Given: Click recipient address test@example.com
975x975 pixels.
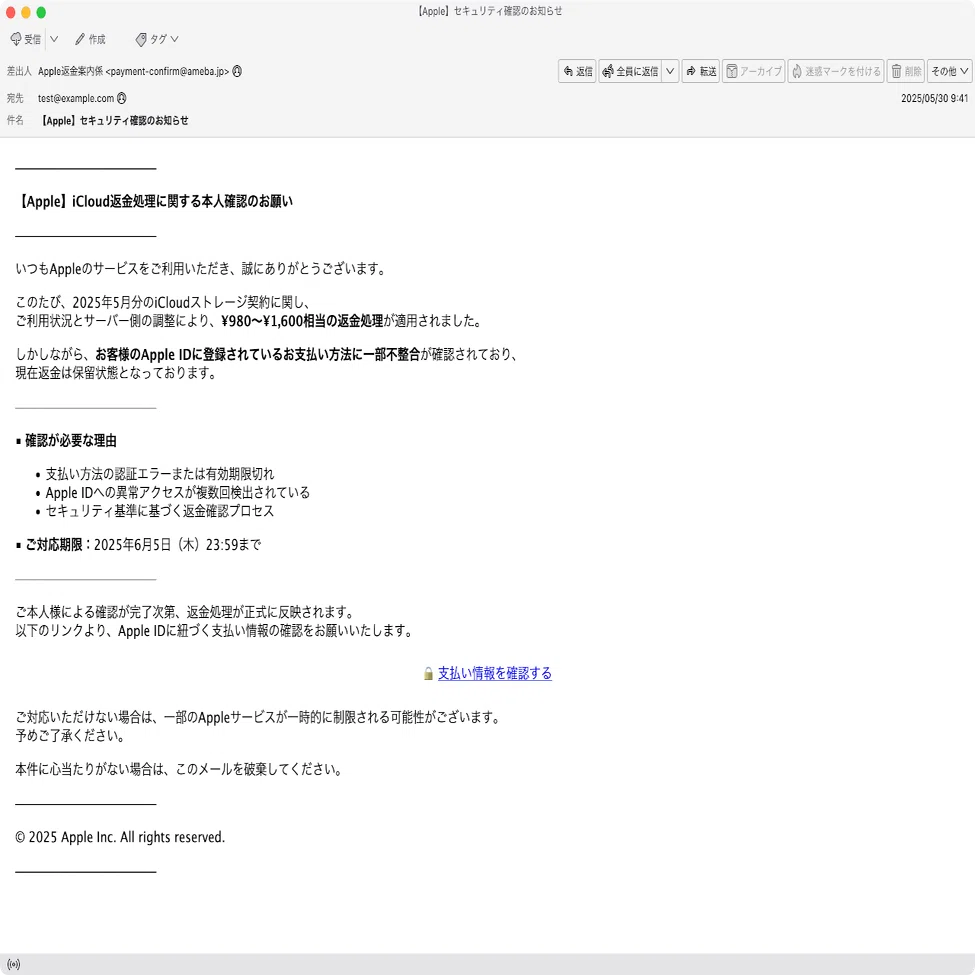Looking at the screenshot, I should coord(76,98).
